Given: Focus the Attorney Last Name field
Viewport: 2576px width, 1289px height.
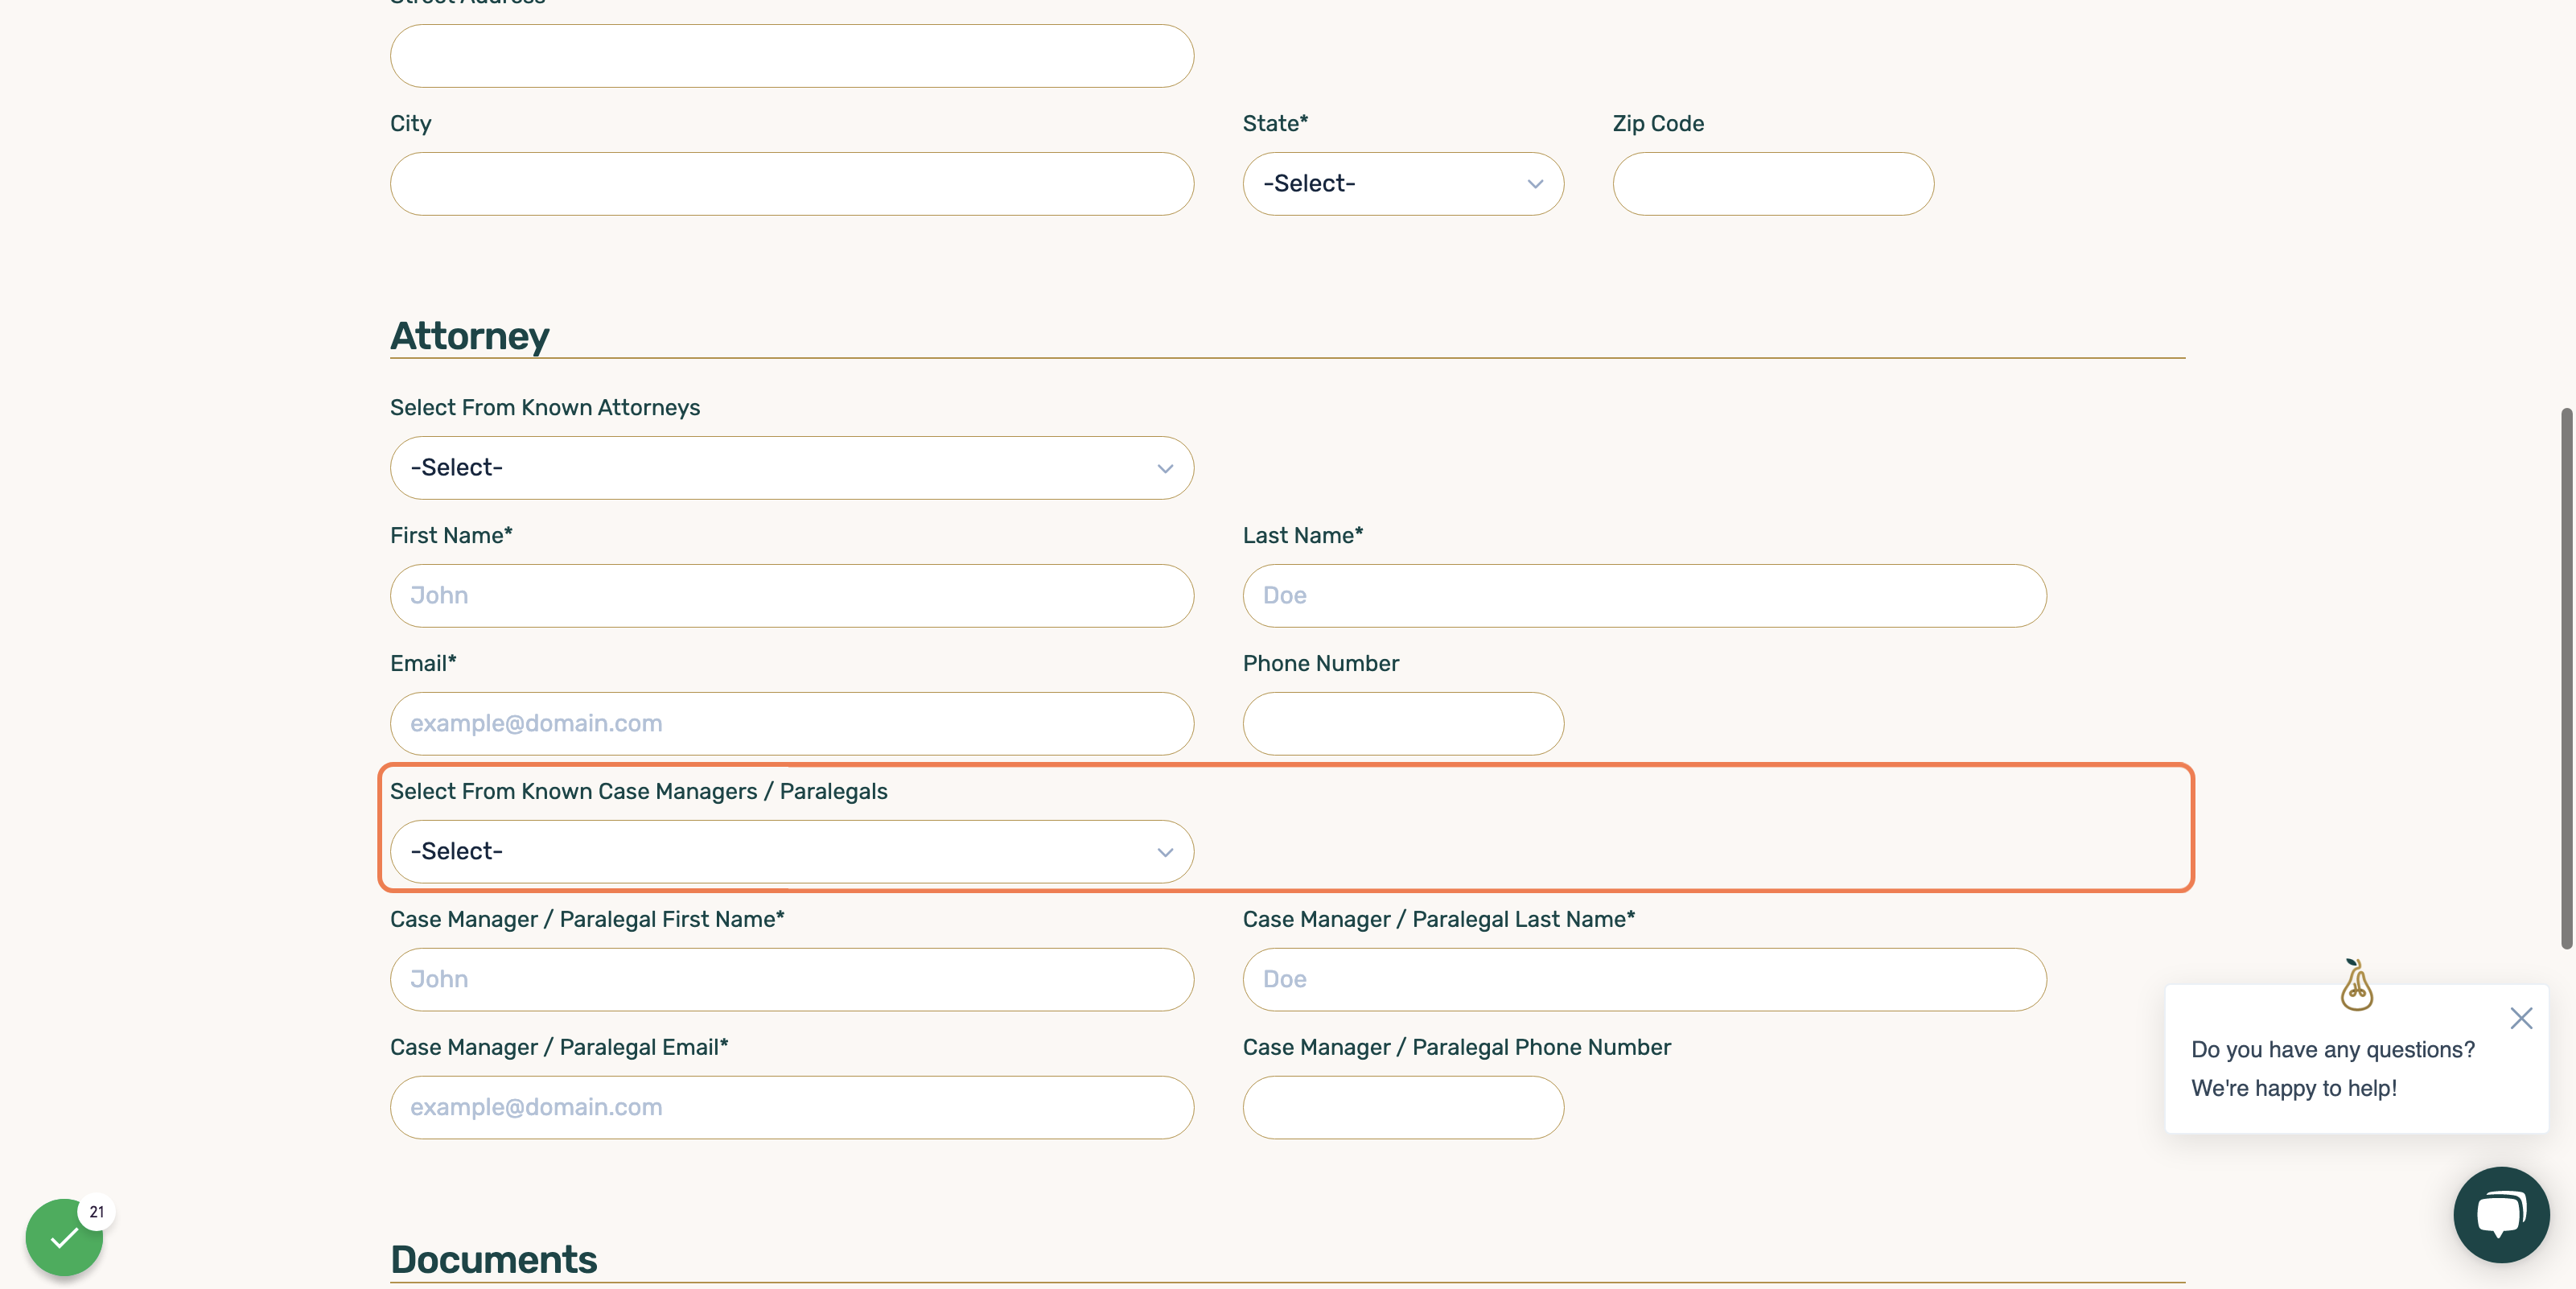Looking at the screenshot, I should (1644, 596).
